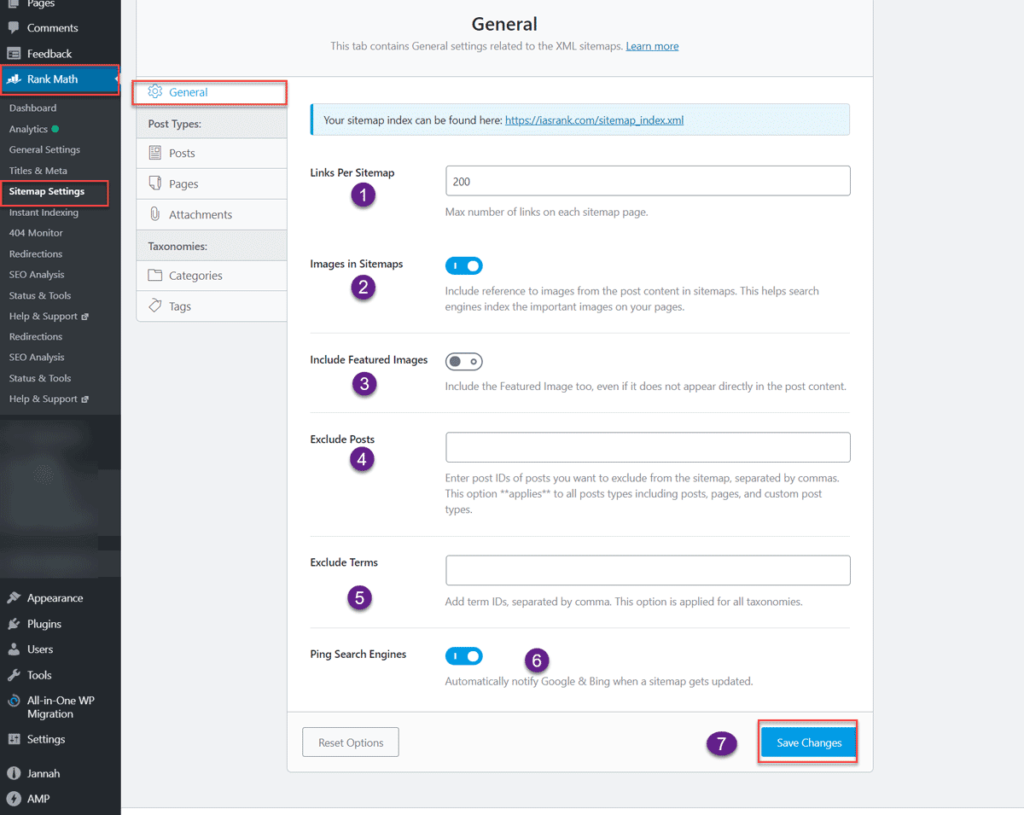Click the Appearance paintbrush icon
The width and height of the screenshot is (1024, 815).
click(x=14, y=598)
